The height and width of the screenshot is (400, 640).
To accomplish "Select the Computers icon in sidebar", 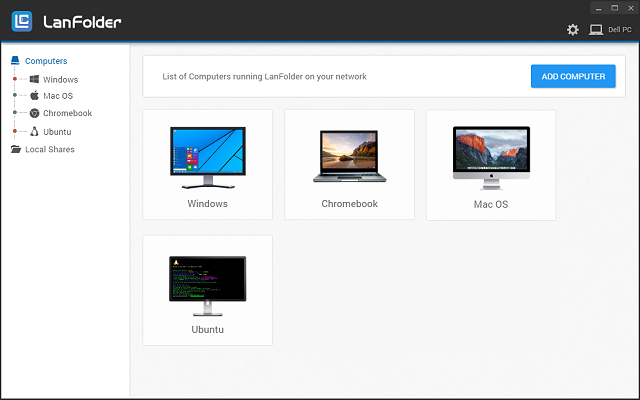I will click(15, 60).
